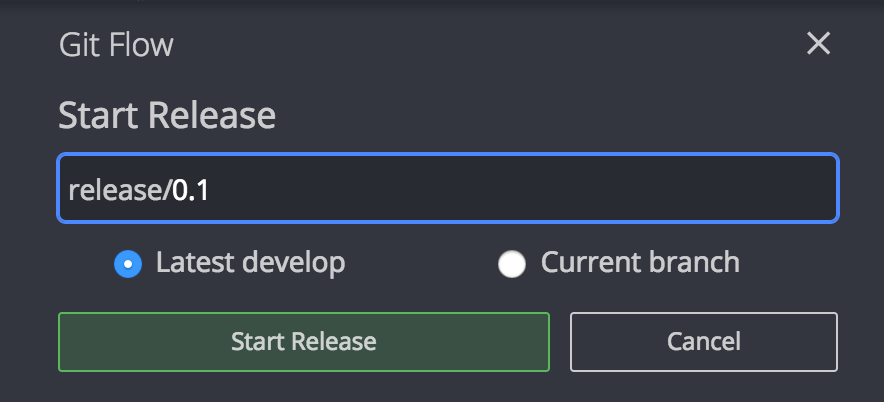Viewport: 884px width, 402px height.
Task: Click empty area inside the release name box
Action: 524,189
